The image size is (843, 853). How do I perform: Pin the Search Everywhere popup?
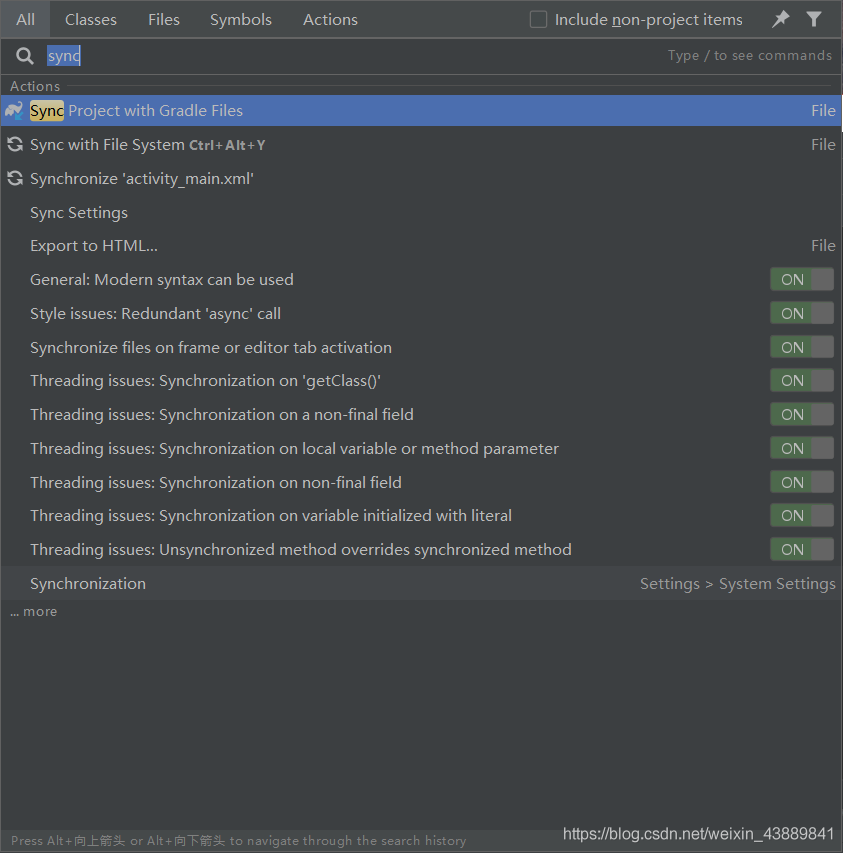[x=780, y=19]
